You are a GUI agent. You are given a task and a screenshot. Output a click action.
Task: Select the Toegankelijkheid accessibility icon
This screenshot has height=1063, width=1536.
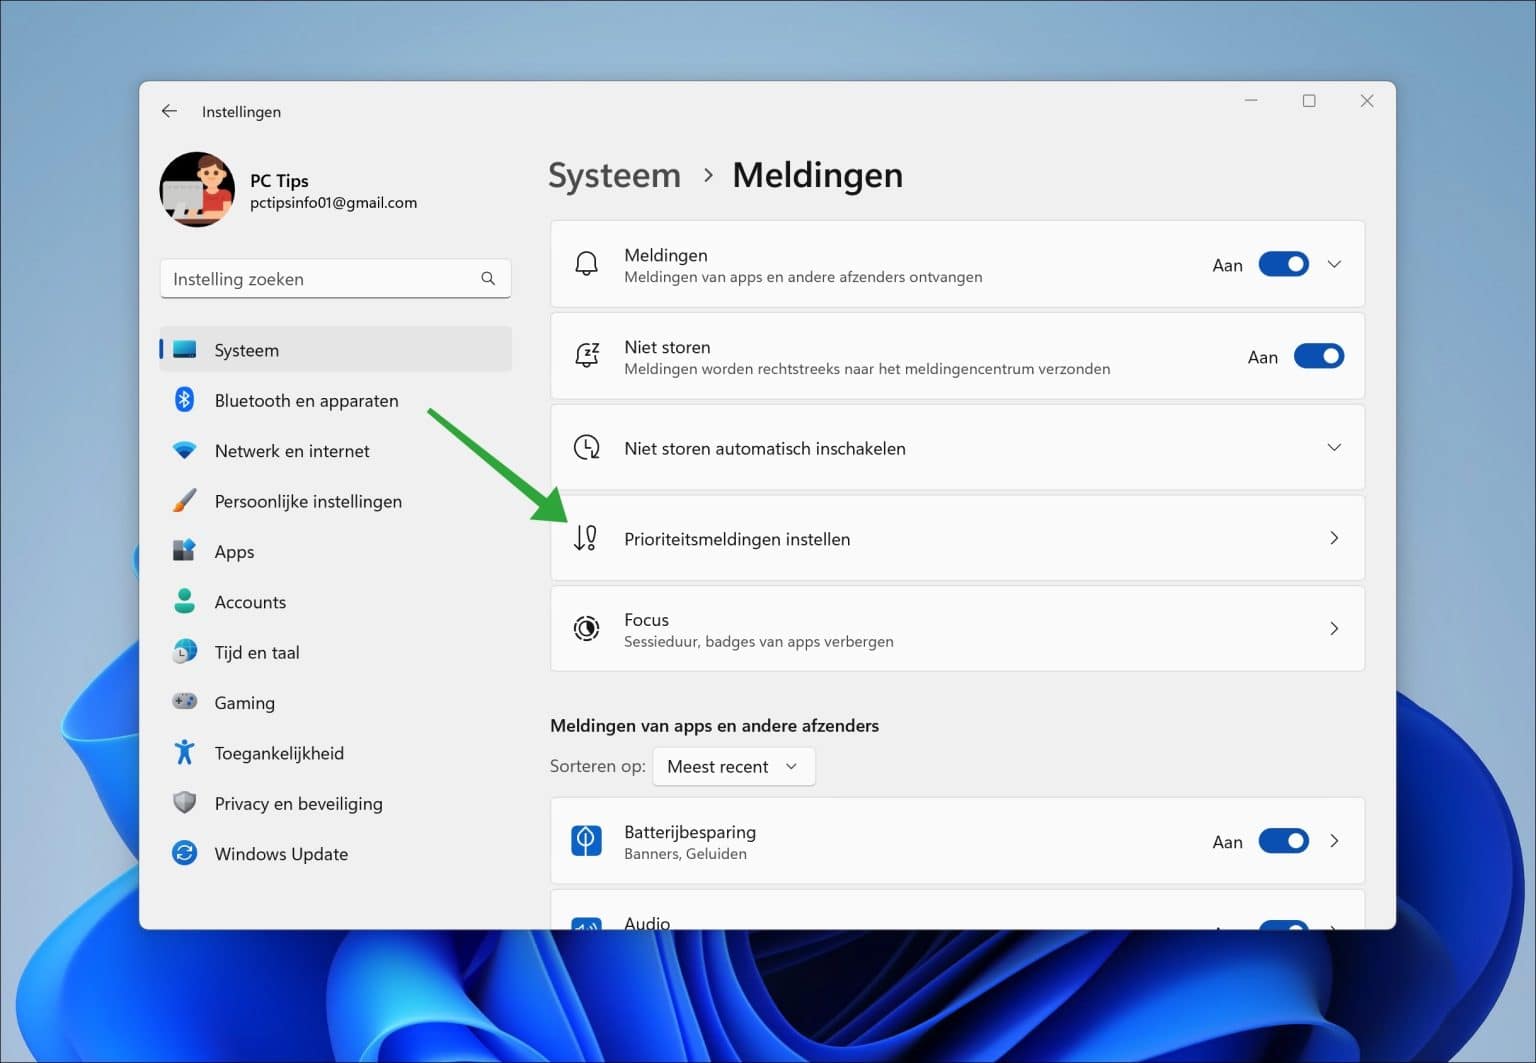(185, 752)
